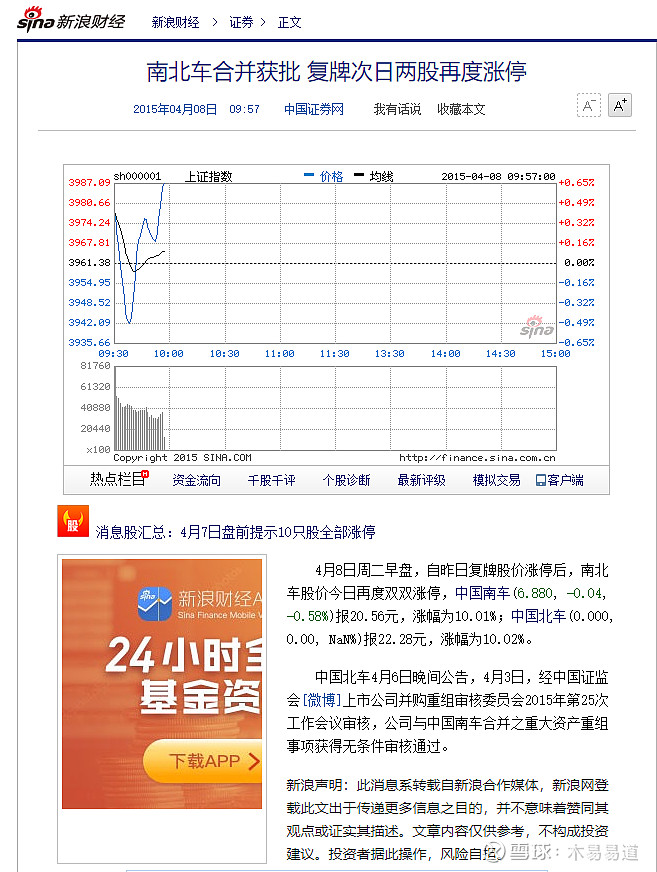Click +0.65% percent axis label

pyautogui.click(x=576, y=182)
